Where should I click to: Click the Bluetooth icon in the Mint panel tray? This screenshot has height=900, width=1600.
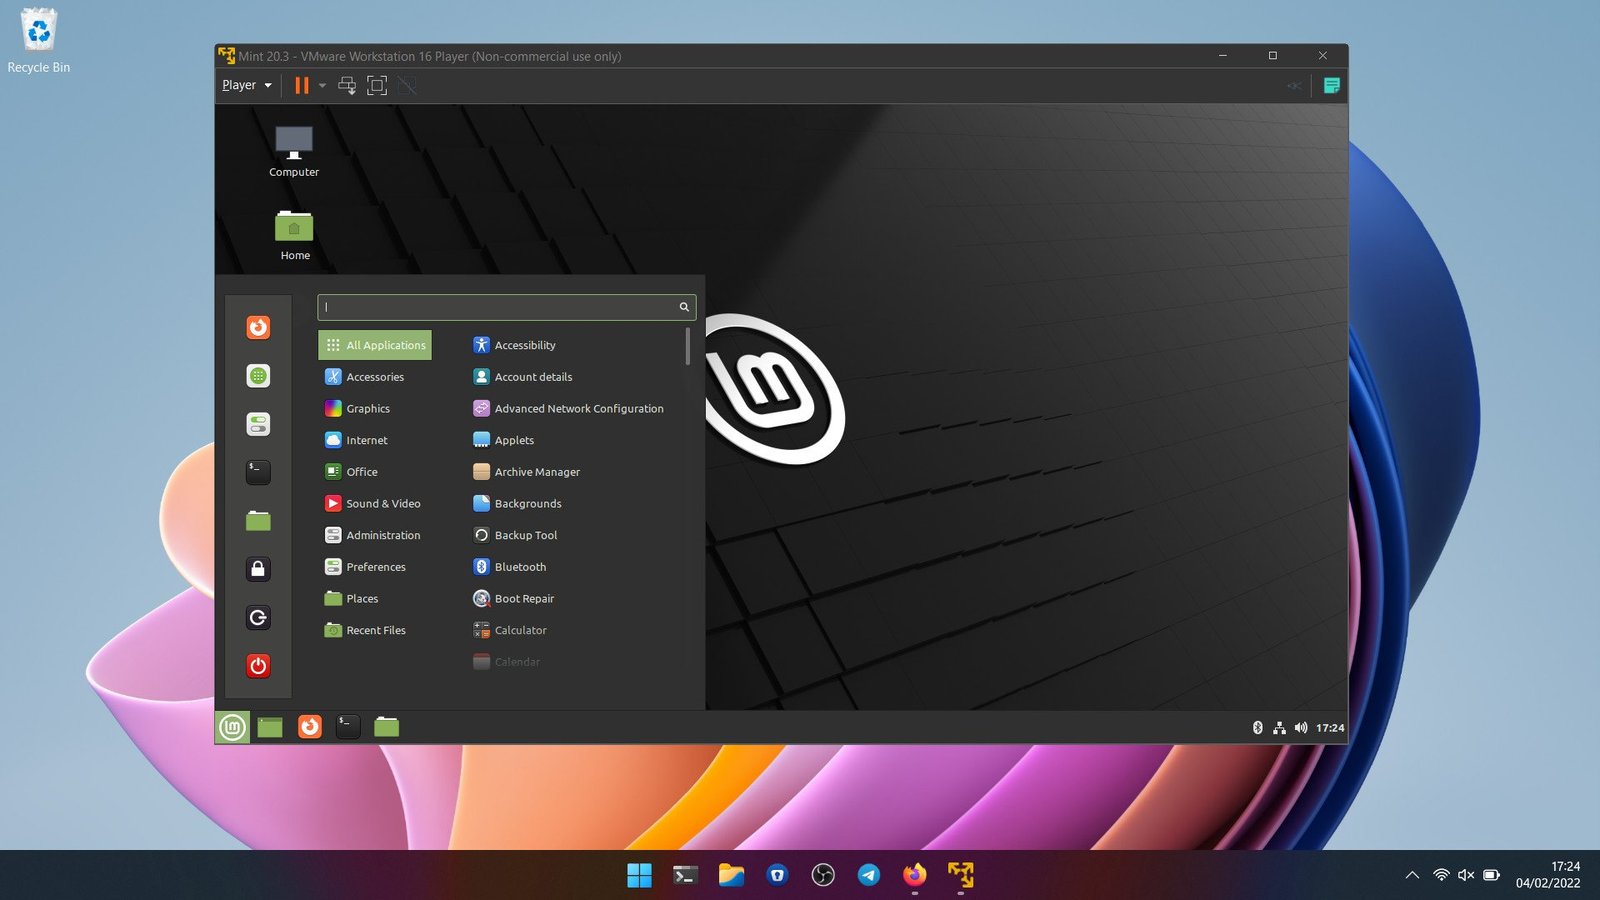1258,728
